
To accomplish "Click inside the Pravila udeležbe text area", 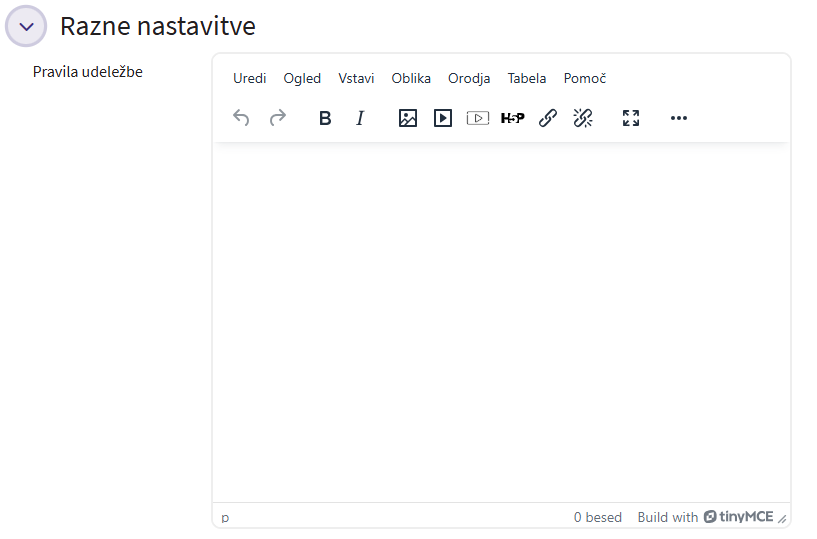I will [x=501, y=320].
